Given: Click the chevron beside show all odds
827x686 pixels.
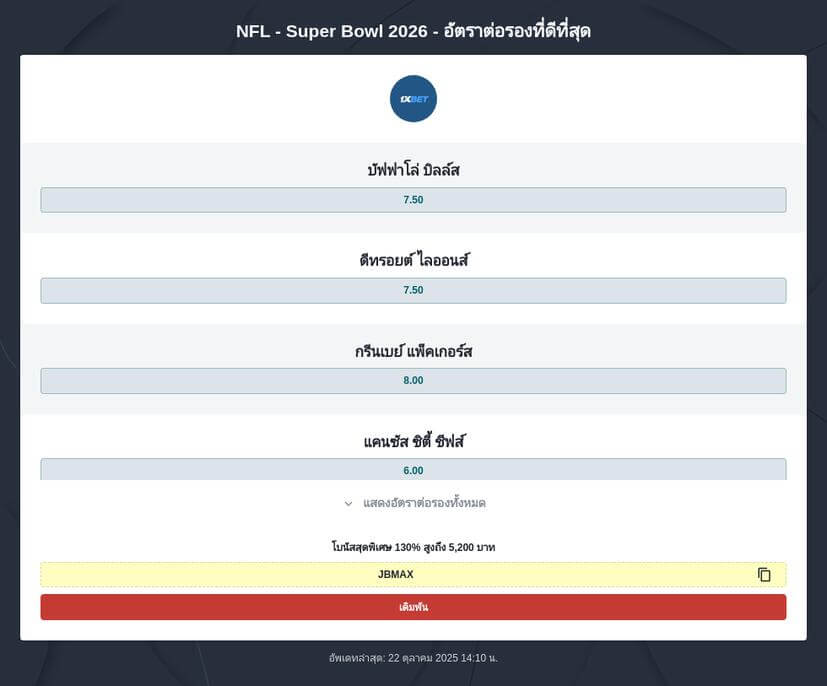Looking at the screenshot, I should 348,504.
